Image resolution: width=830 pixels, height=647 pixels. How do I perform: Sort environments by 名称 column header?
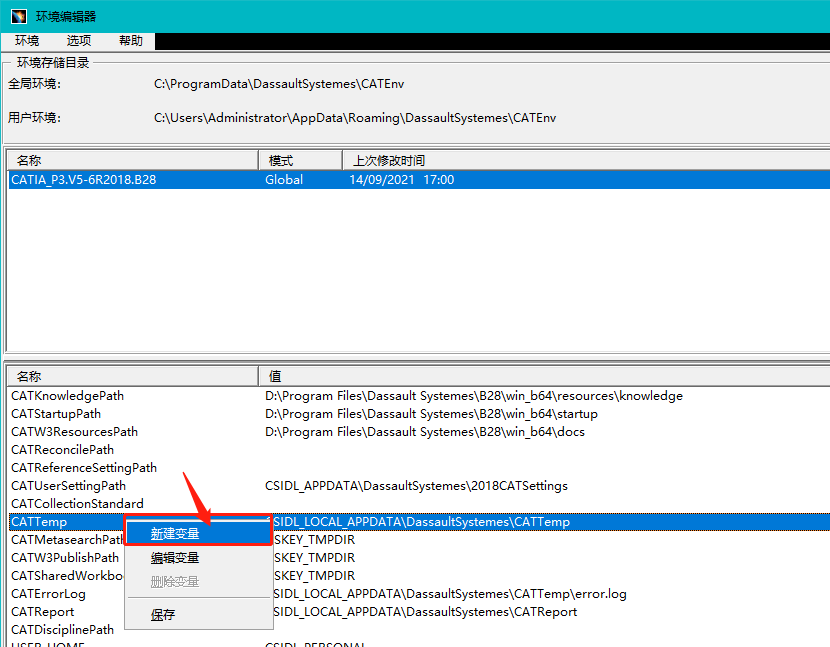click(132, 160)
